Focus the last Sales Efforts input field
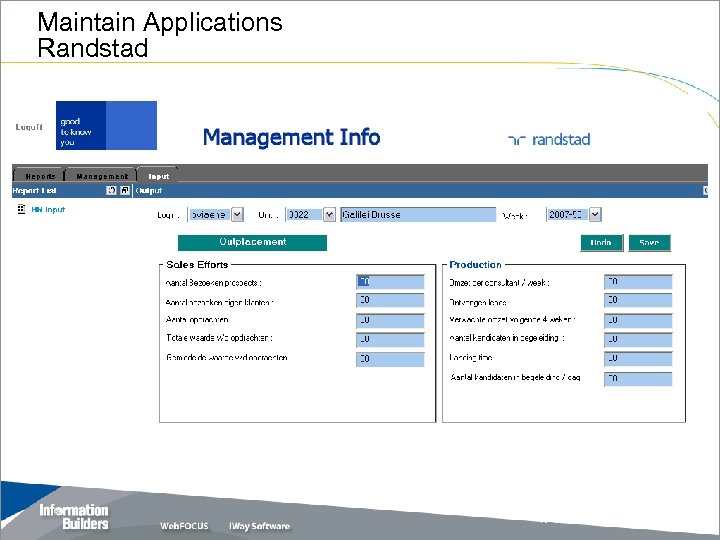The height and width of the screenshot is (540, 720). 390,359
